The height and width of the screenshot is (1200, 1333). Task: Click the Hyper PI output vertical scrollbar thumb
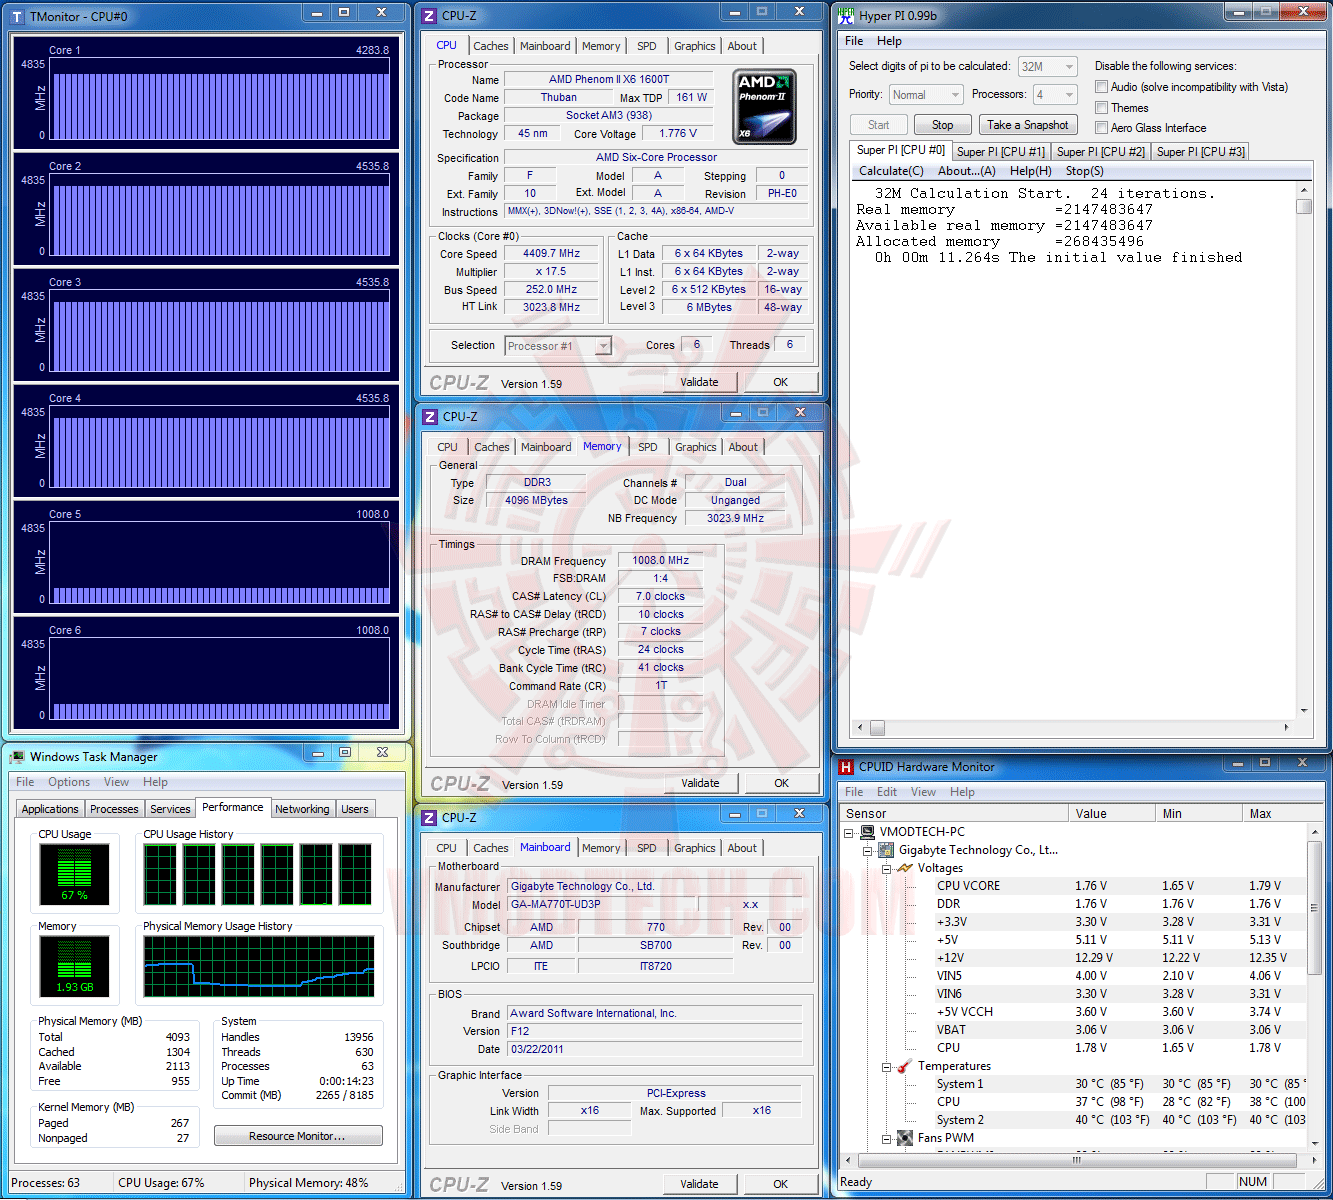(1304, 207)
